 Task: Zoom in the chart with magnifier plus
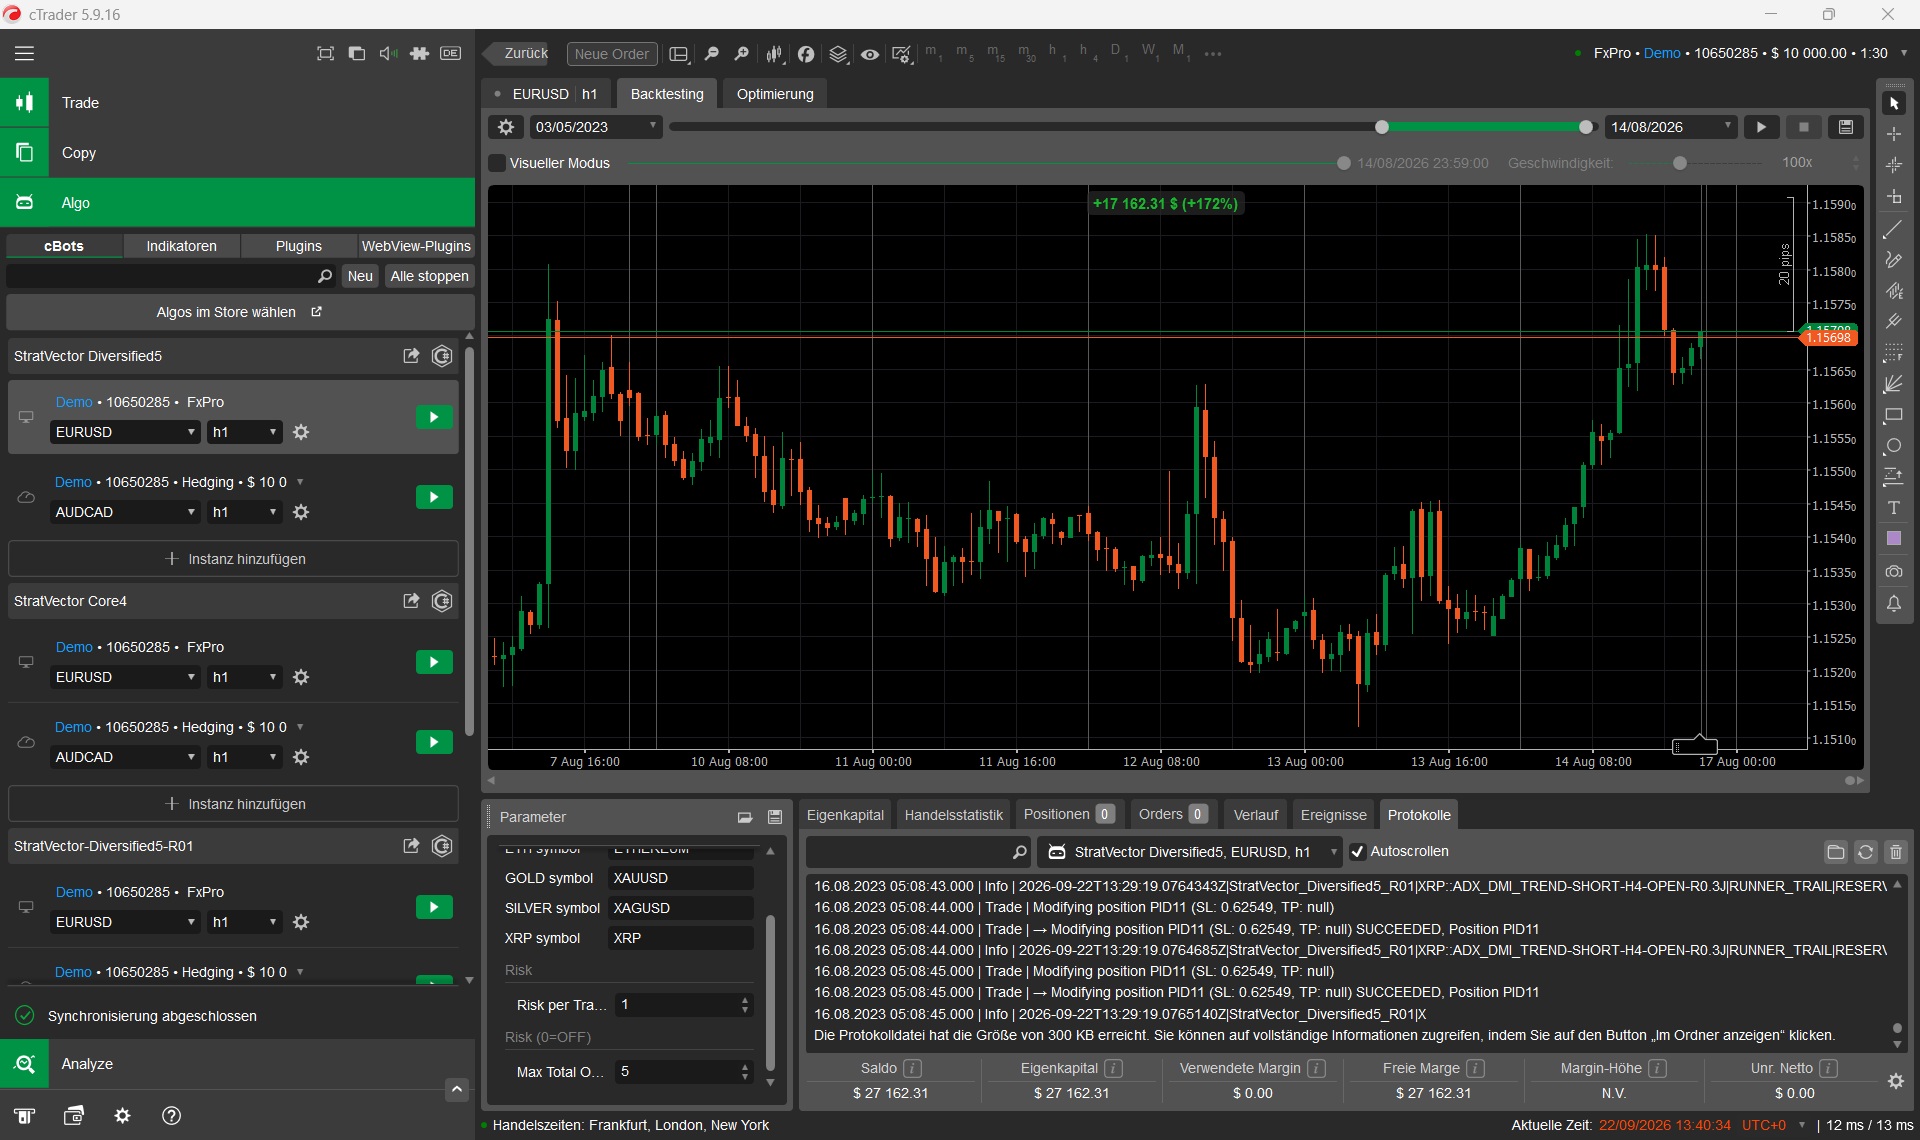click(x=741, y=54)
